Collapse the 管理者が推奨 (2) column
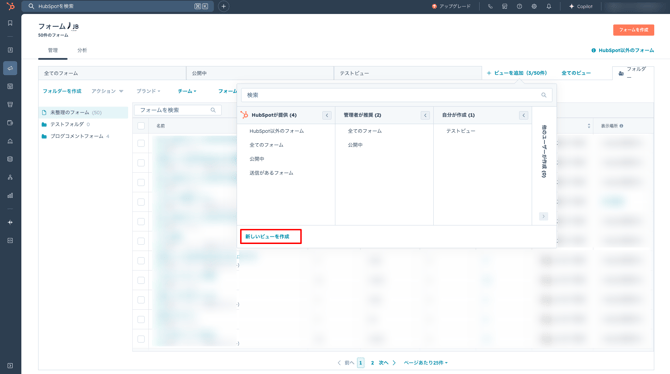 [425, 115]
